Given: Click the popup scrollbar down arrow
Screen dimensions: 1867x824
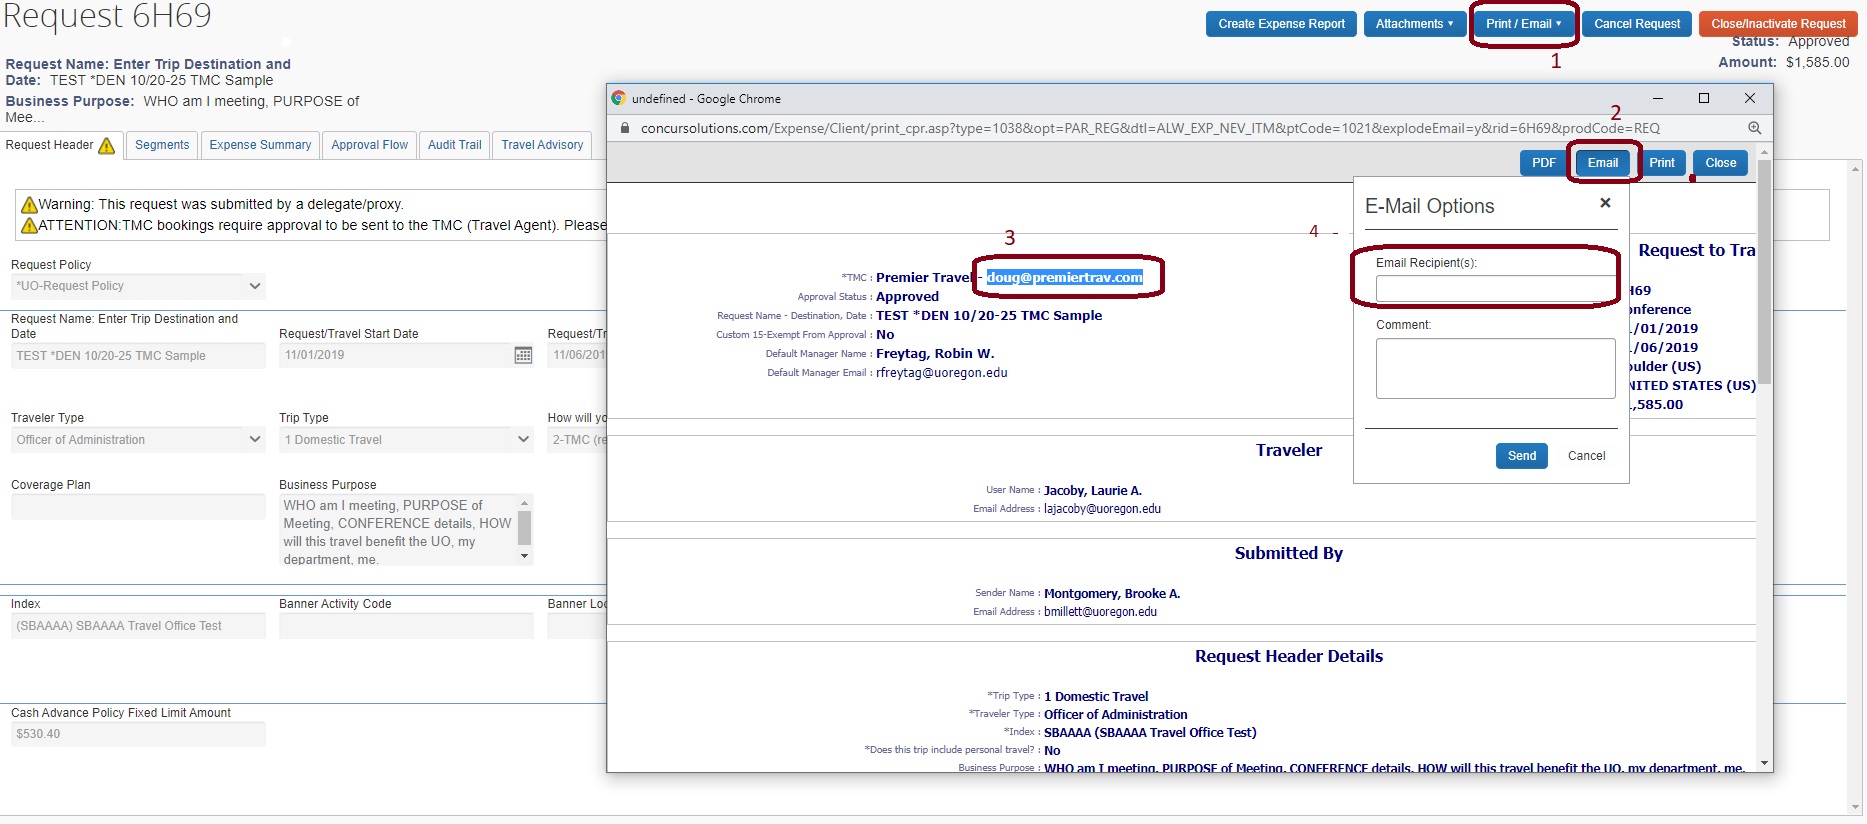Looking at the screenshot, I should 1765,763.
